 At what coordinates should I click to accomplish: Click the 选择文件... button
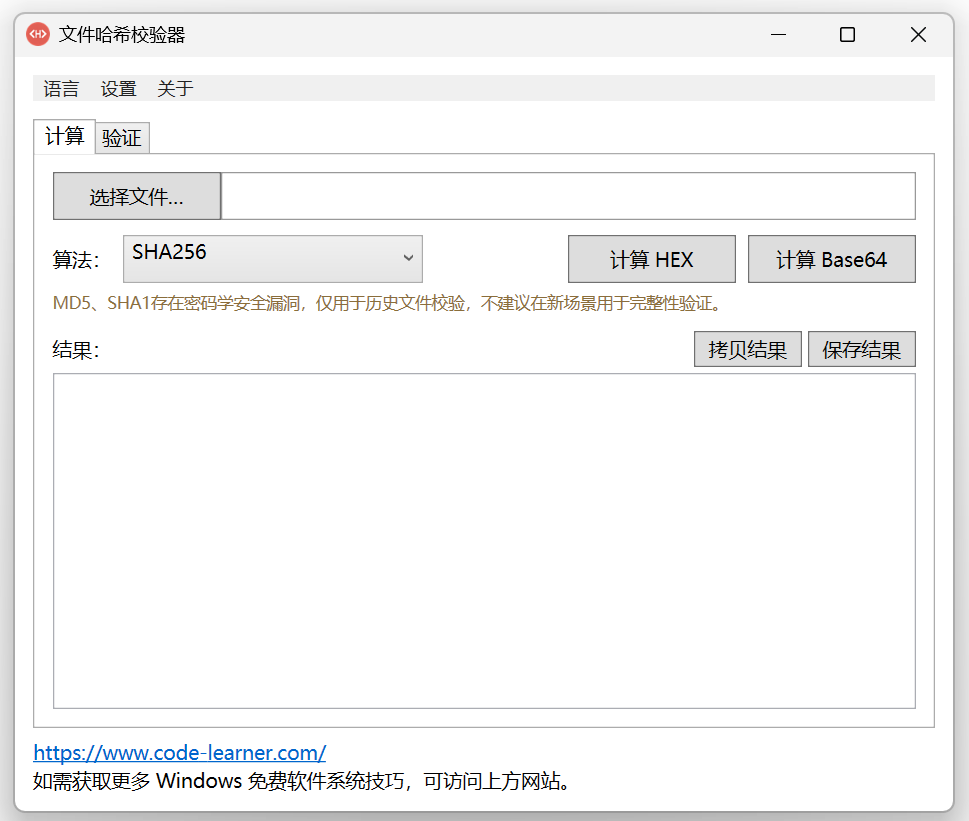click(137, 196)
